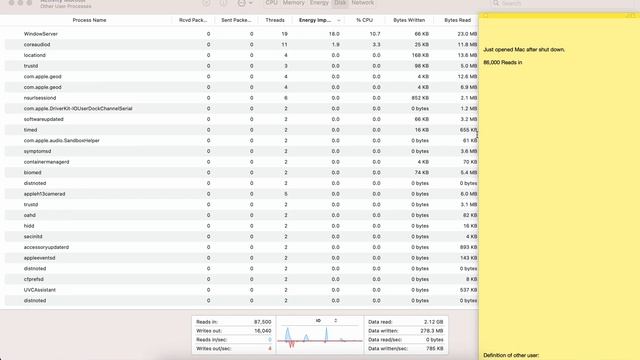The height and width of the screenshot is (360, 640).
Task: Click the Reads in 87,500 value
Action: [262, 322]
